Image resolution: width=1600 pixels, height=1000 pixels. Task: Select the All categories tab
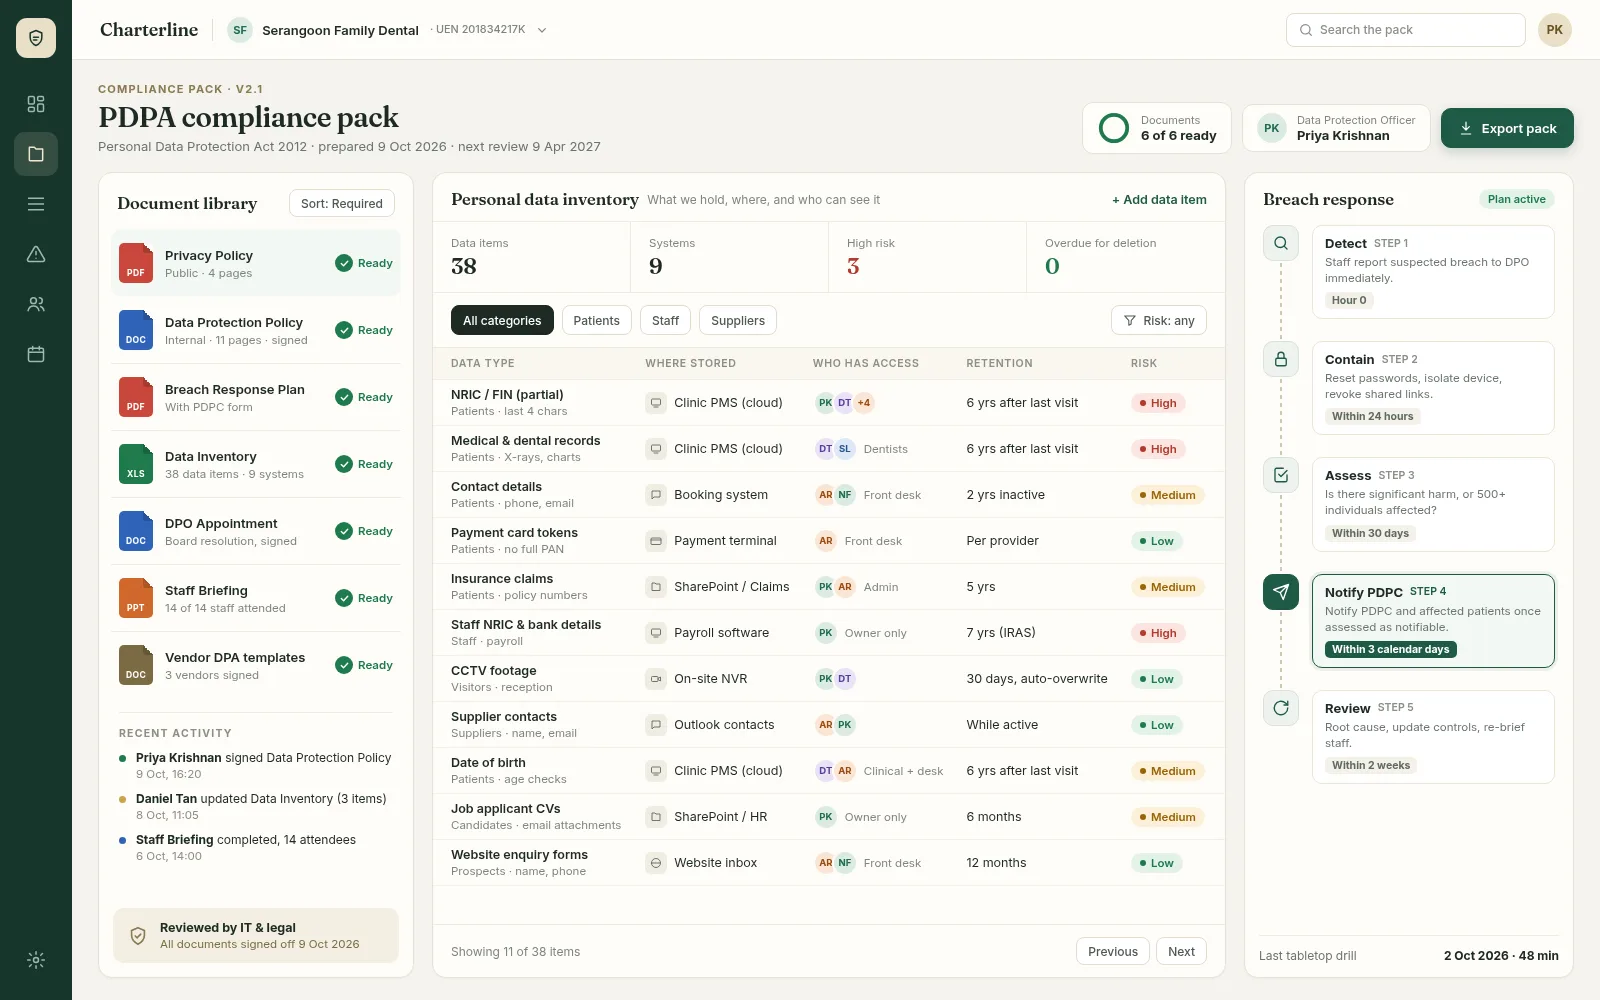pos(502,320)
